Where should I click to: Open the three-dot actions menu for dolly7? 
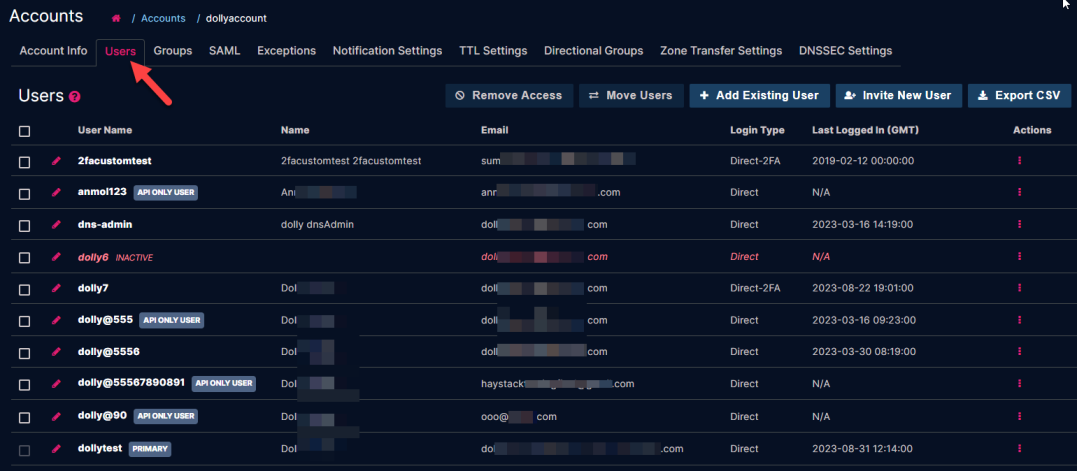[x=1019, y=288]
